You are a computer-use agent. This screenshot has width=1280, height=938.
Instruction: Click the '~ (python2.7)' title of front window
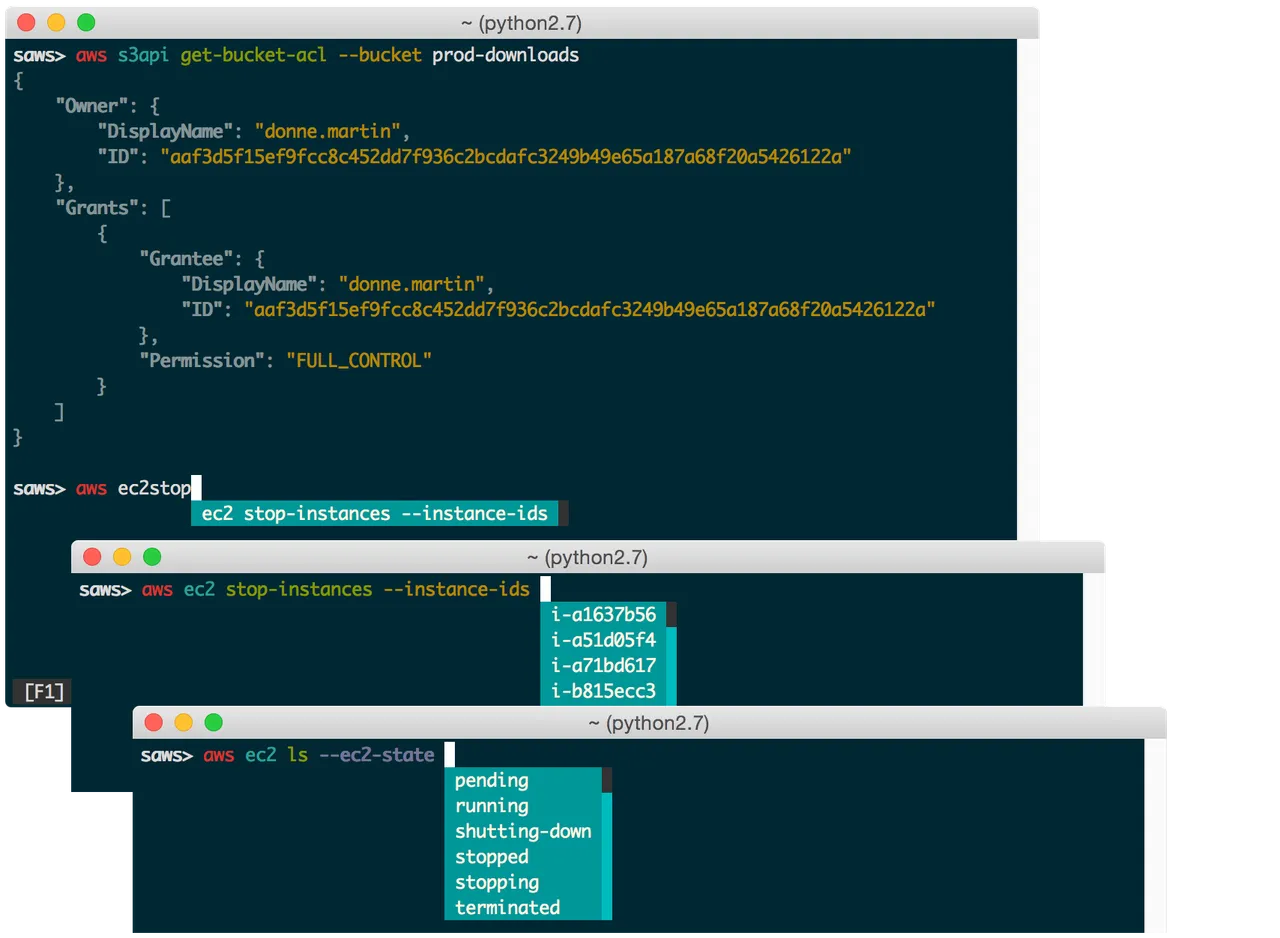pos(648,722)
